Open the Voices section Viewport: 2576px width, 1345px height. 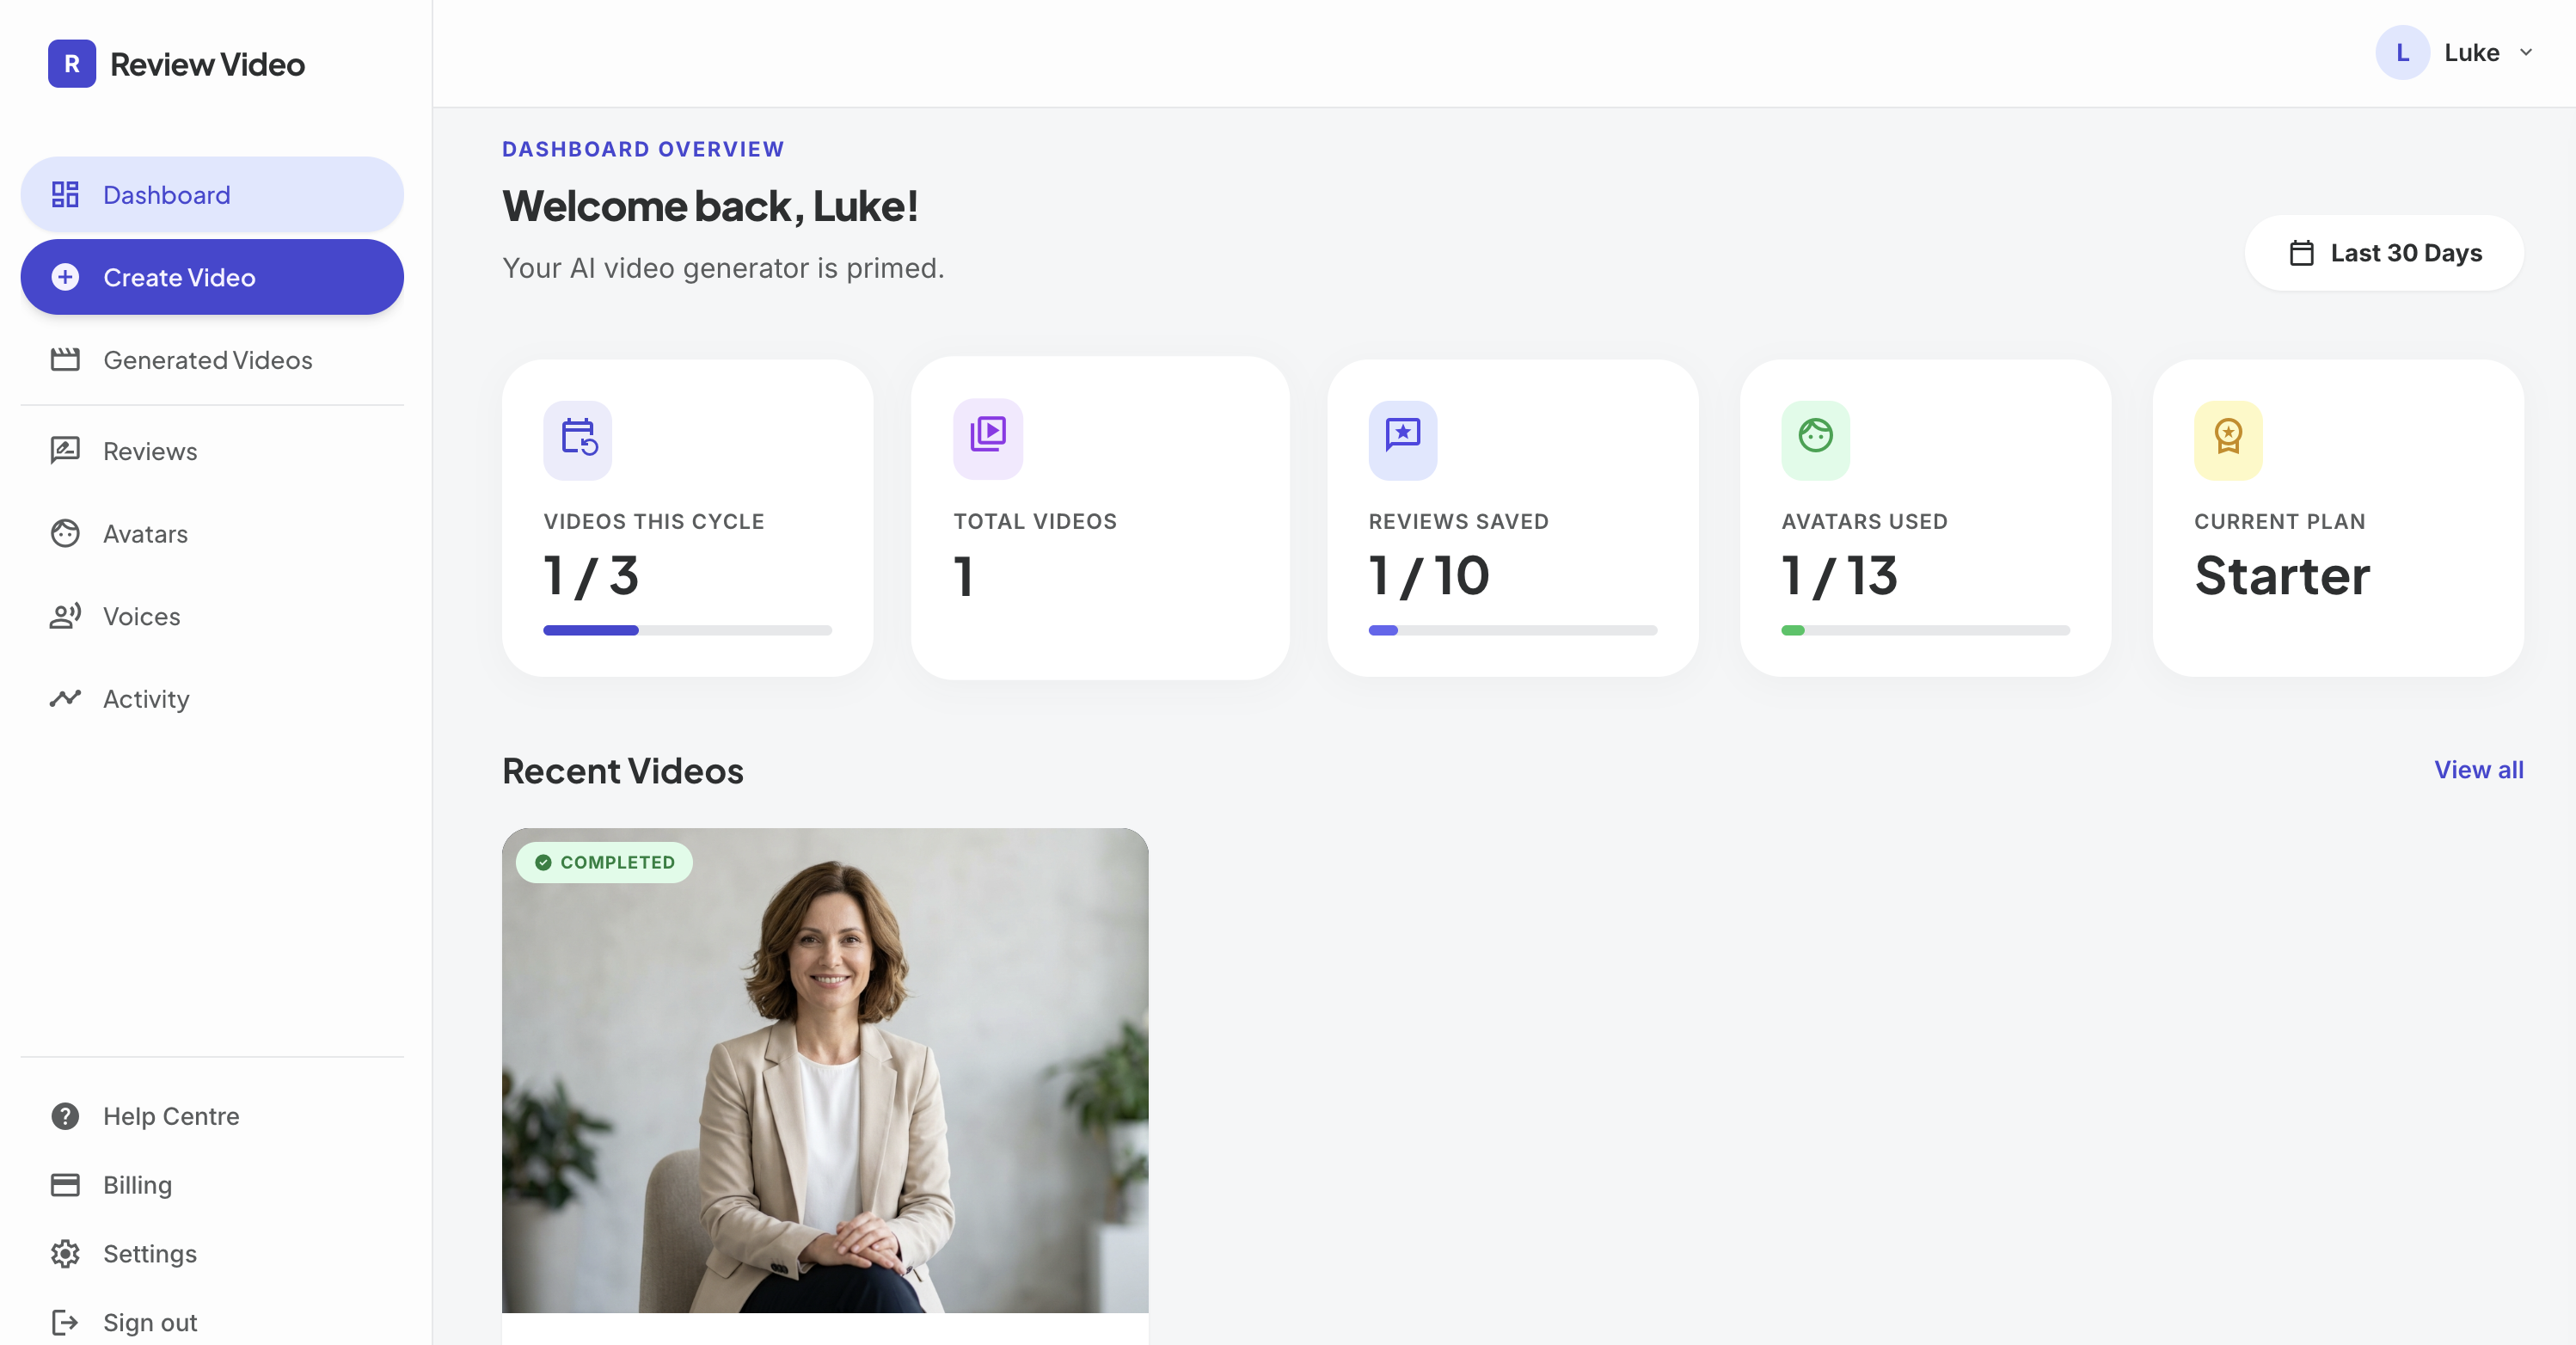click(212, 616)
